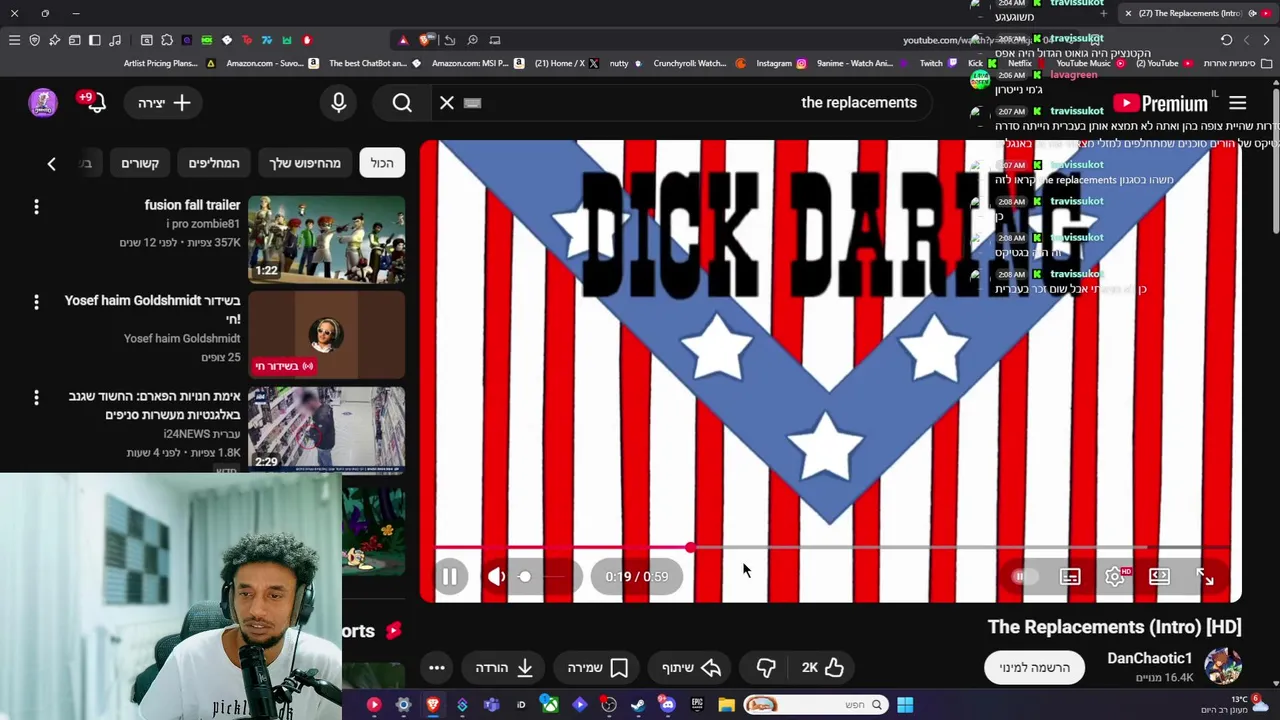Open File Explorer from the taskbar
The width and height of the screenshot is (1280, 720).
click(726, 705)
